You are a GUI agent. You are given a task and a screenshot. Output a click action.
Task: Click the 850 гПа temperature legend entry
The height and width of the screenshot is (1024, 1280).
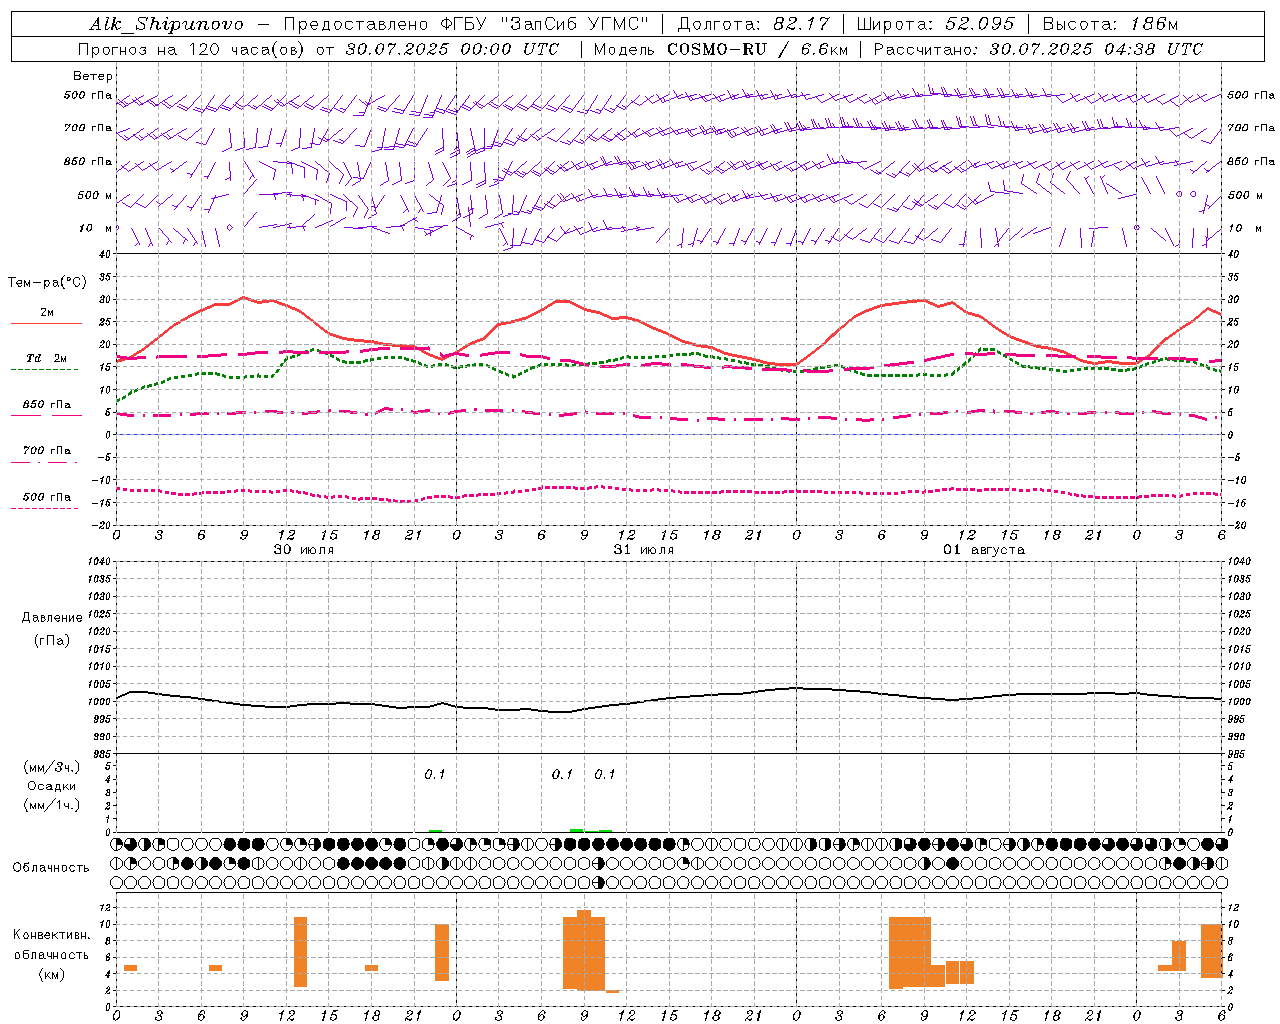(46, 406)
